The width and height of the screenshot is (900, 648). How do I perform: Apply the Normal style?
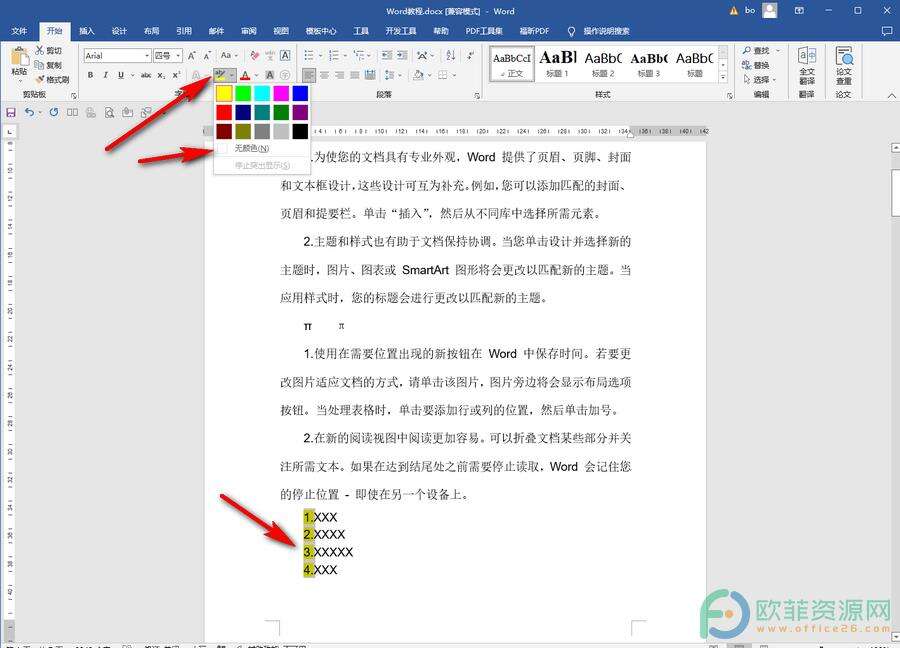(512, 64)
